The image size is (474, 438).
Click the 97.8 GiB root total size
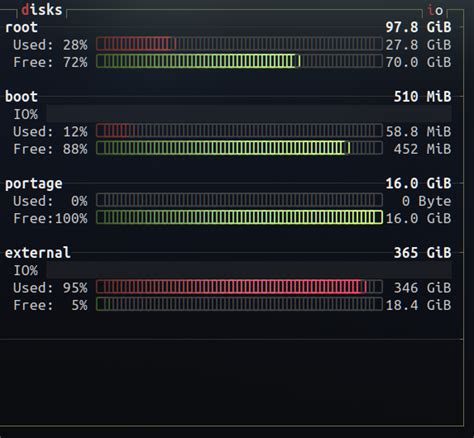(x=418, y=27)
